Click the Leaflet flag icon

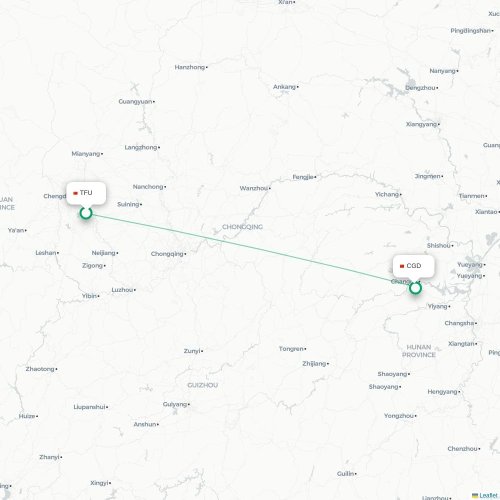coord(475,495)
